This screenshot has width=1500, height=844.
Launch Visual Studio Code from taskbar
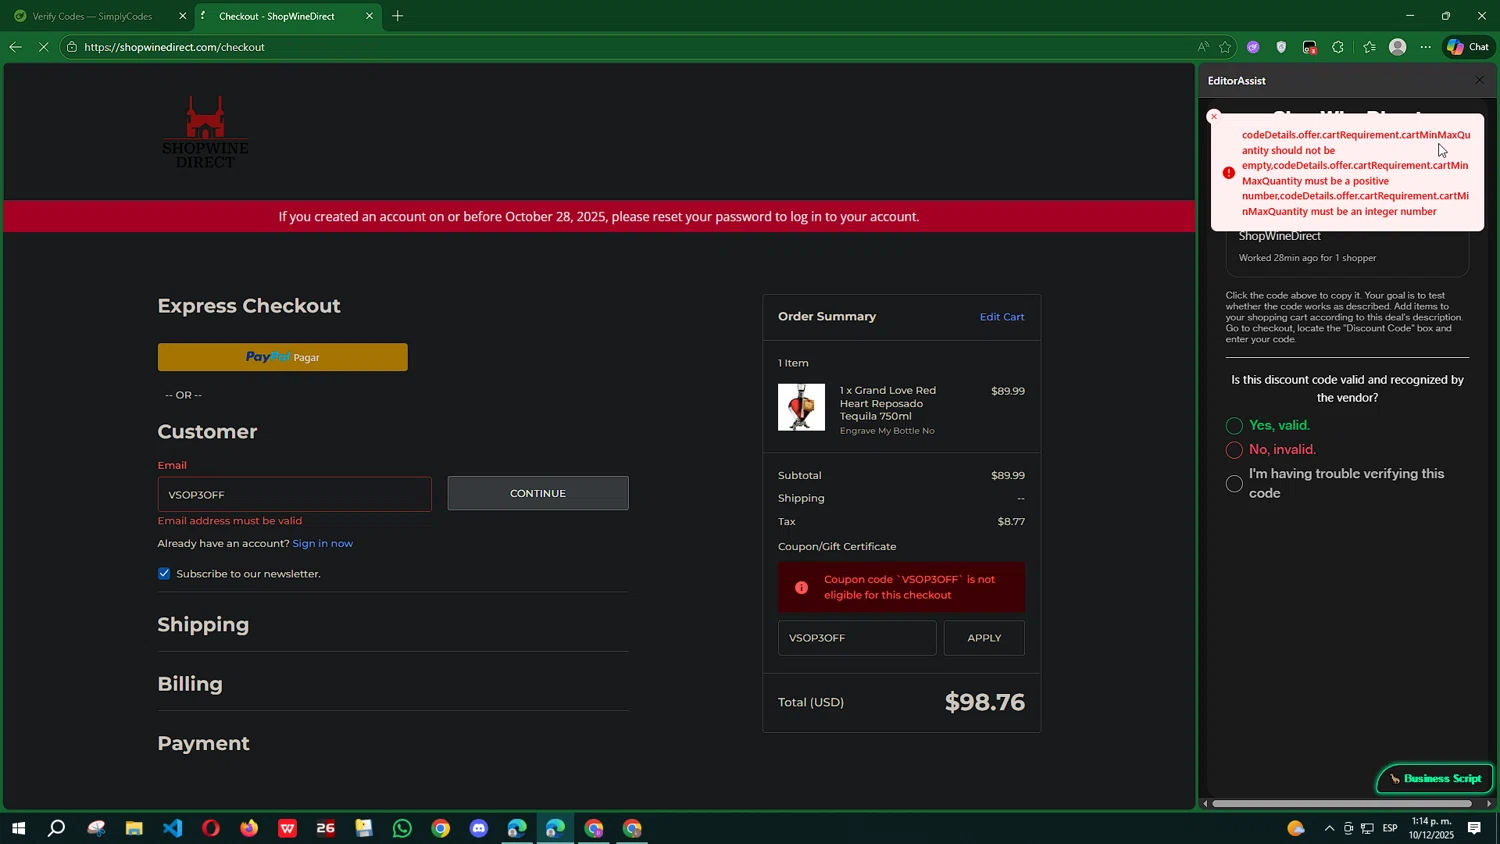[x=173, y=828]
